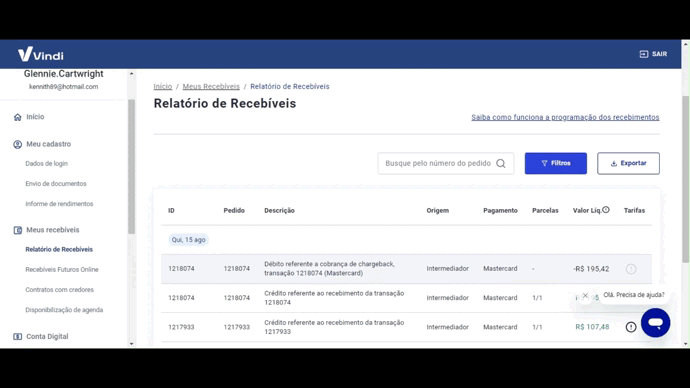The width and height of the screenshot is (690, 388).
Task: Click the 'R$ 107,48' value
Action: [592, 327]
